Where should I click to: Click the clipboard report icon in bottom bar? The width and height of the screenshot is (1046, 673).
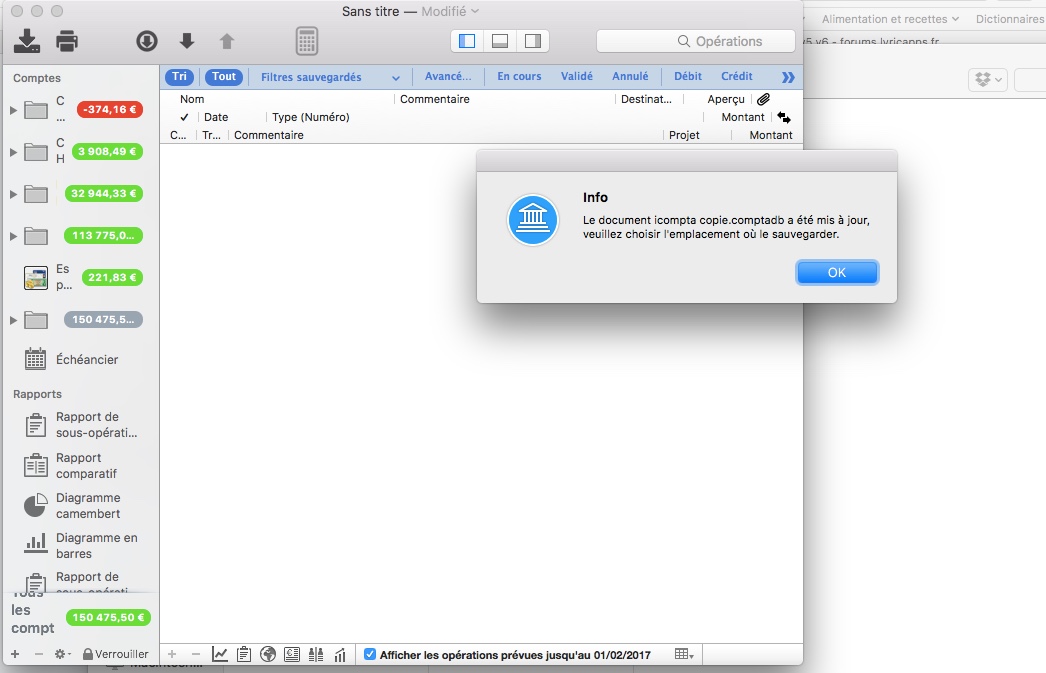(x=244, y=654)
